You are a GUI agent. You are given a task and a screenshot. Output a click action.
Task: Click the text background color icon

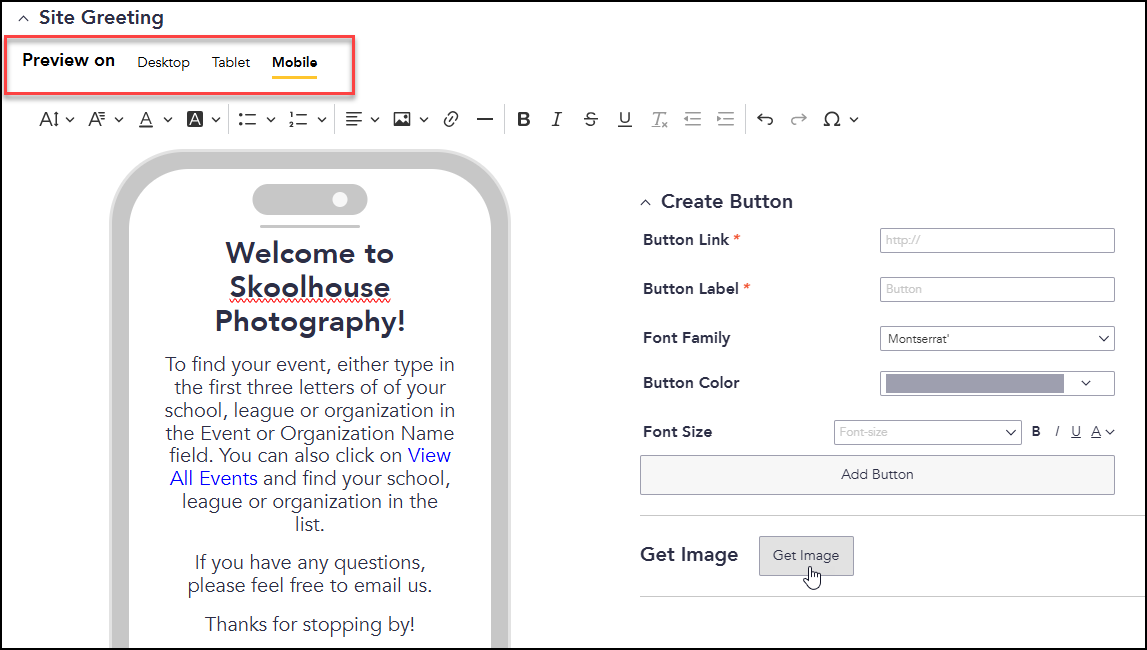(x=195, y=119)
